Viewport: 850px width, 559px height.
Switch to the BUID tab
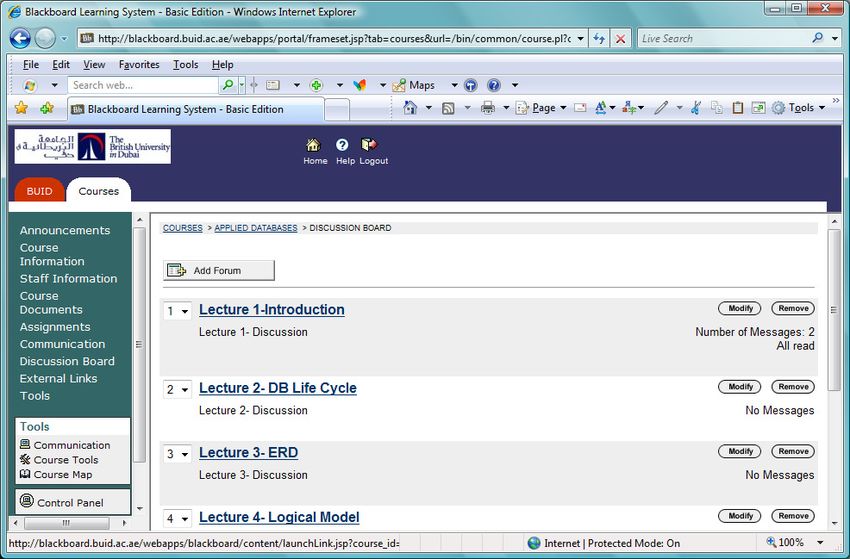[40, 191]
